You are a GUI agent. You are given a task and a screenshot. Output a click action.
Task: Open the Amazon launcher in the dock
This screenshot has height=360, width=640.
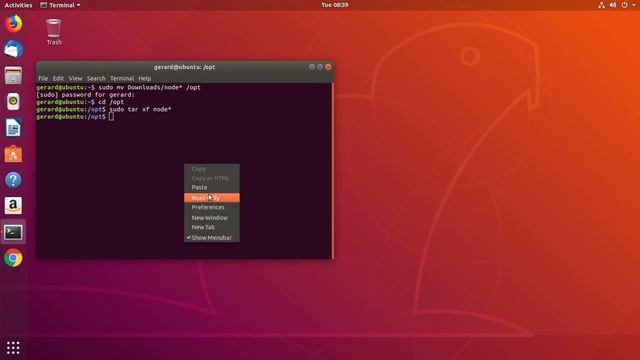13,206
